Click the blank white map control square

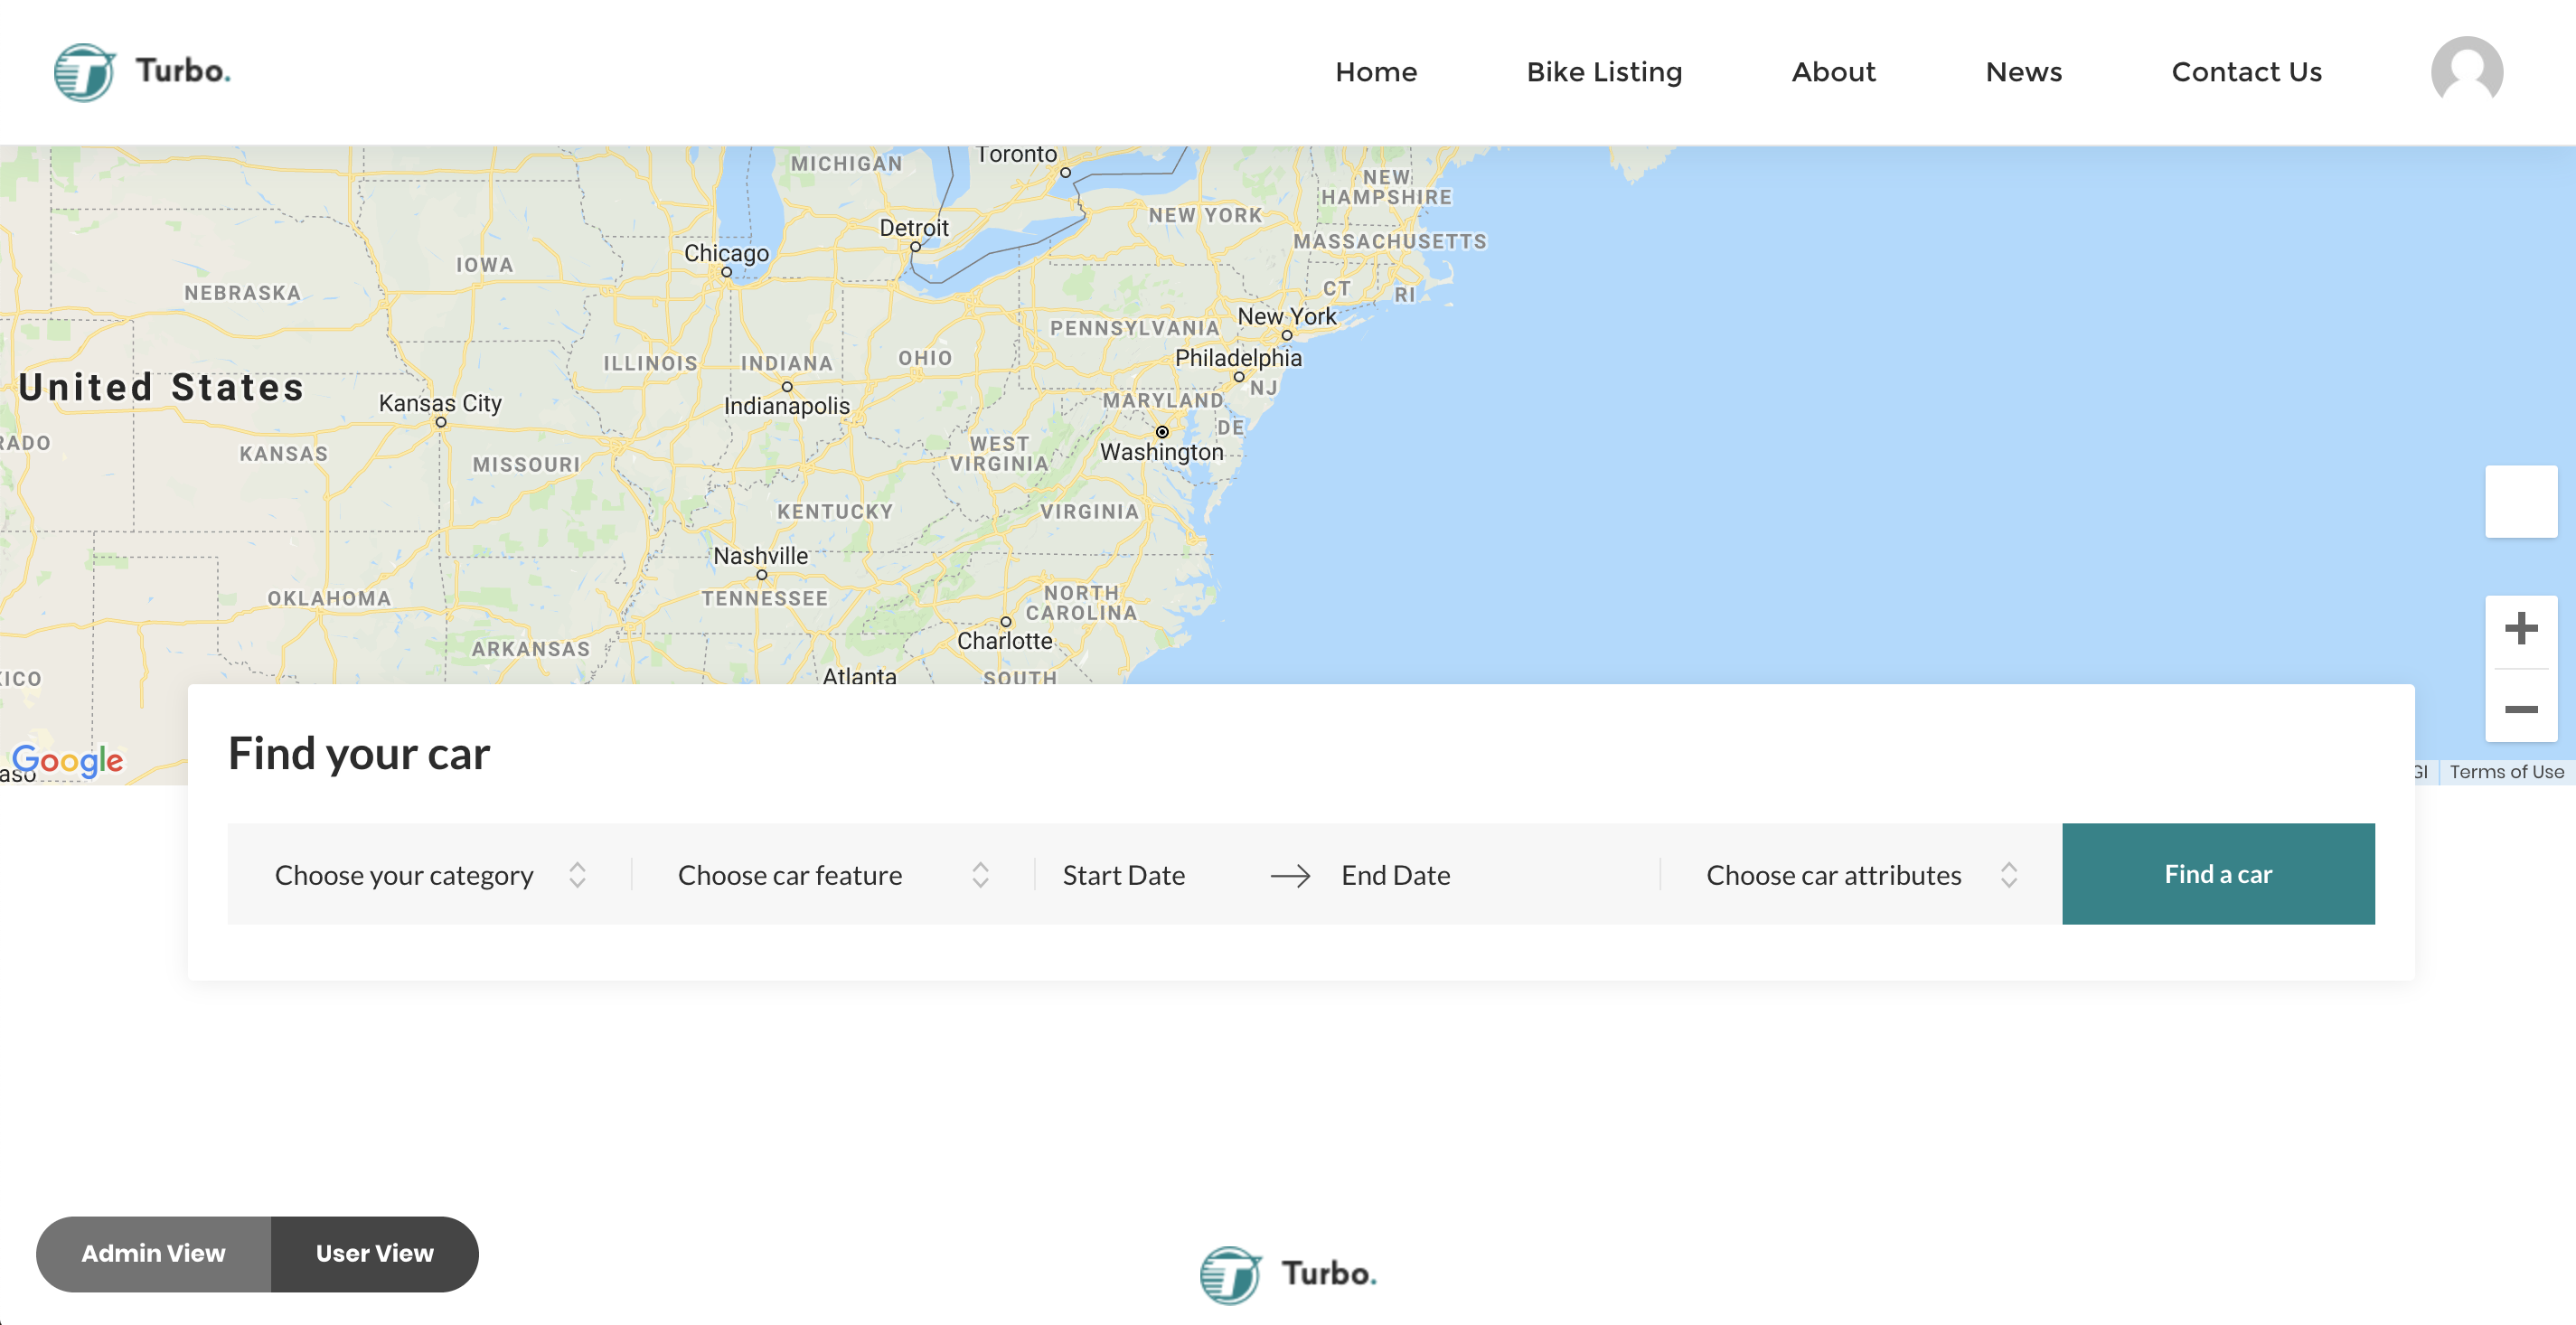(2520, 502)
